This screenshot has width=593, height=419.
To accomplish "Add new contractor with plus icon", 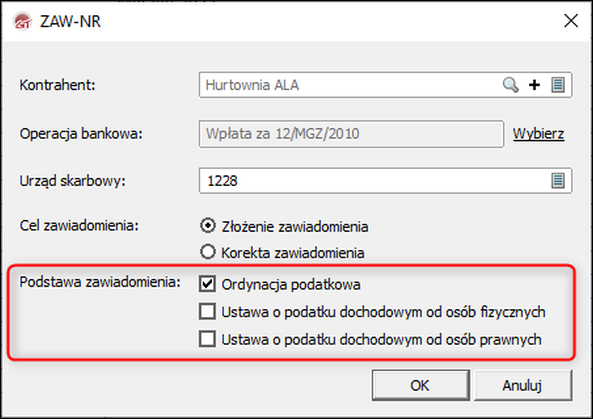I will [x=534, y=85].
